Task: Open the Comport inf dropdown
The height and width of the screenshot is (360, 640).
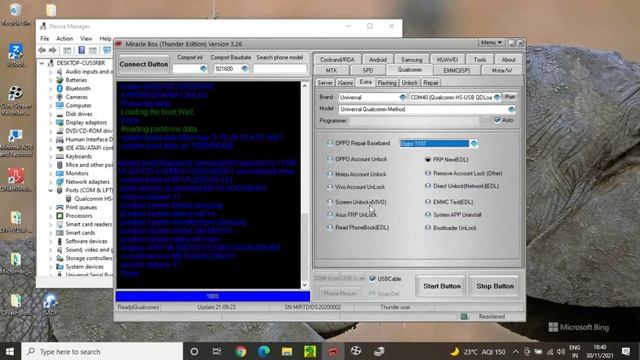Action: click(x=203, y=69)
